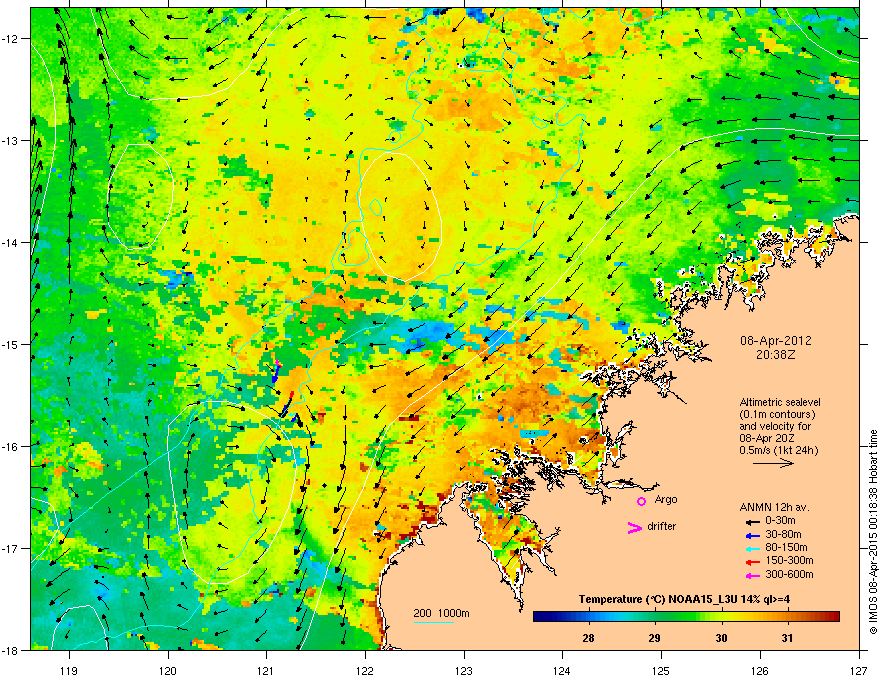Screen dimensions: 880x680
Task: Click the "ANMN 12h av." legend heading
Action: [x=774, y=507]
